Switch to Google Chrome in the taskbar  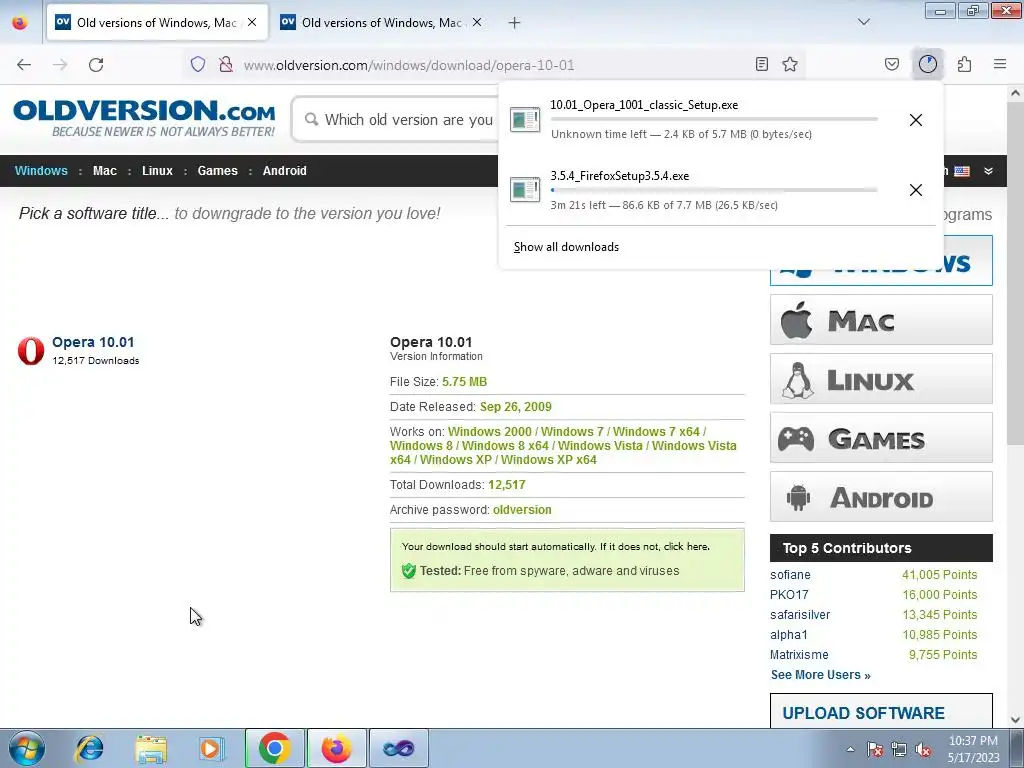point(274,748)
